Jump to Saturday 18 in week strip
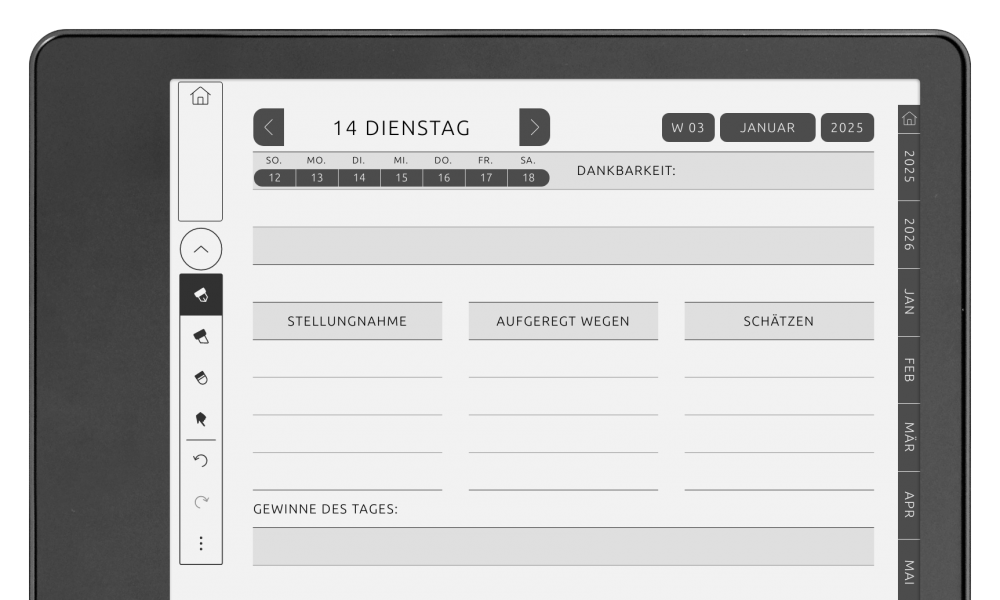Screen dimensions: 1000x600 click(529, 178)
